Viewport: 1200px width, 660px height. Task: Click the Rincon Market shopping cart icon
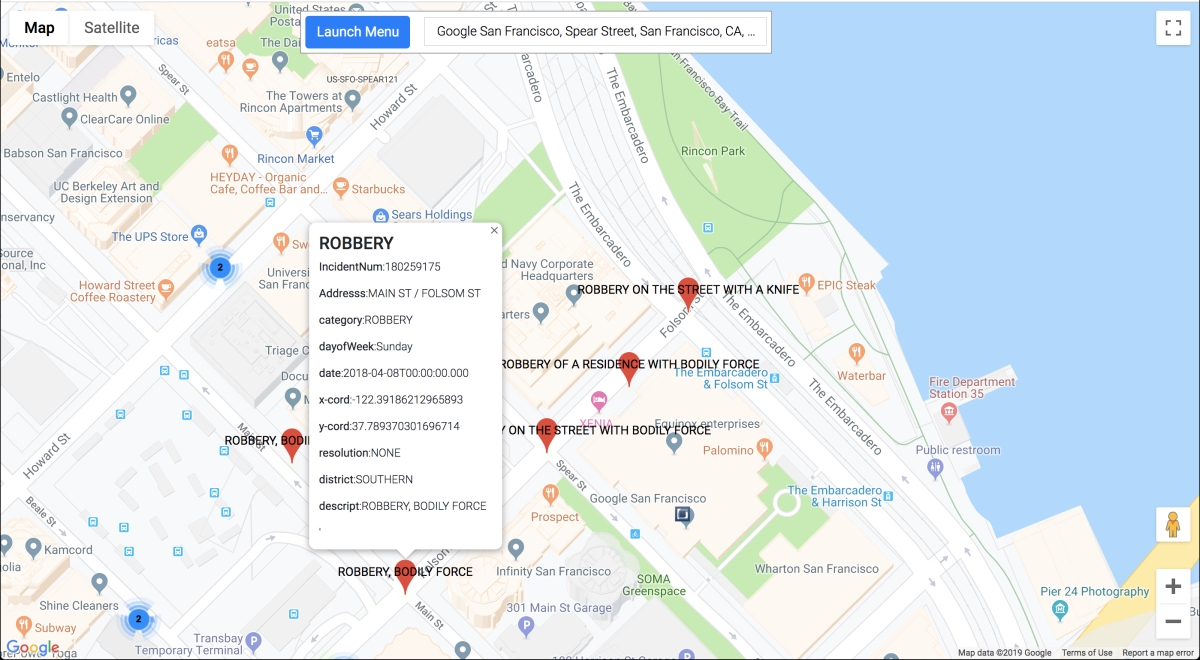click(x=313, y=134)
